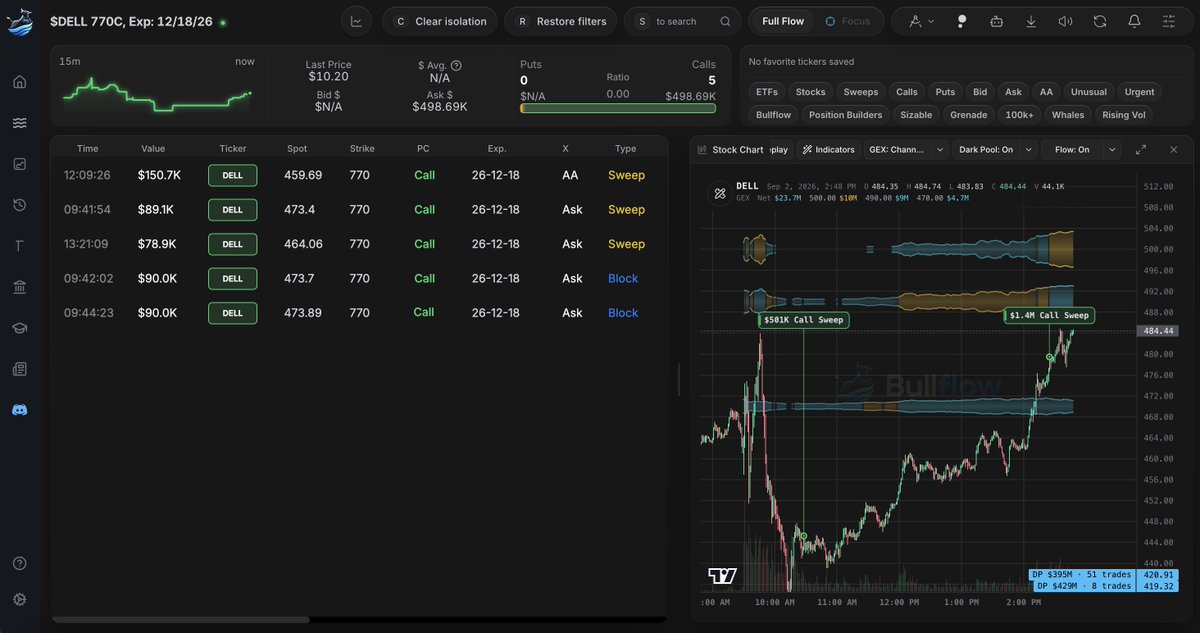Click the $1.4M Call Sweep chart marker

tap(1049, 315)
